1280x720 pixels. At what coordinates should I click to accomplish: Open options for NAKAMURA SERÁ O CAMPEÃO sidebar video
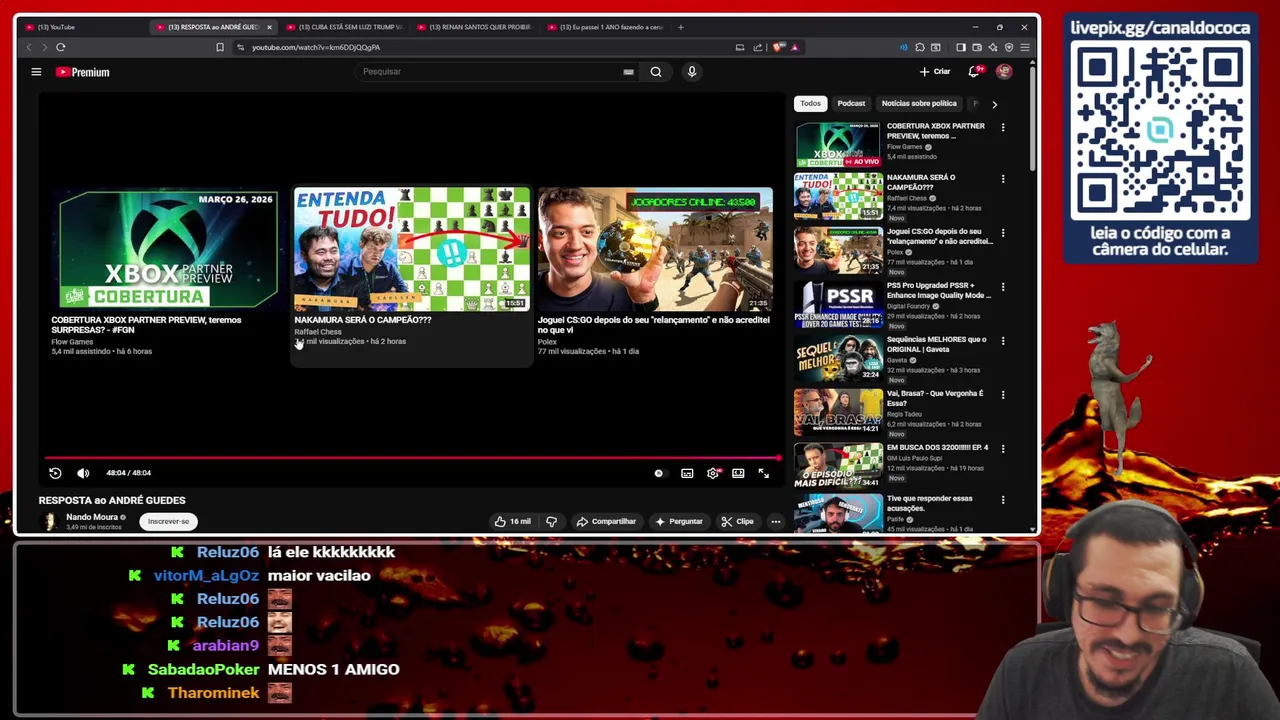coord(1003,179)
